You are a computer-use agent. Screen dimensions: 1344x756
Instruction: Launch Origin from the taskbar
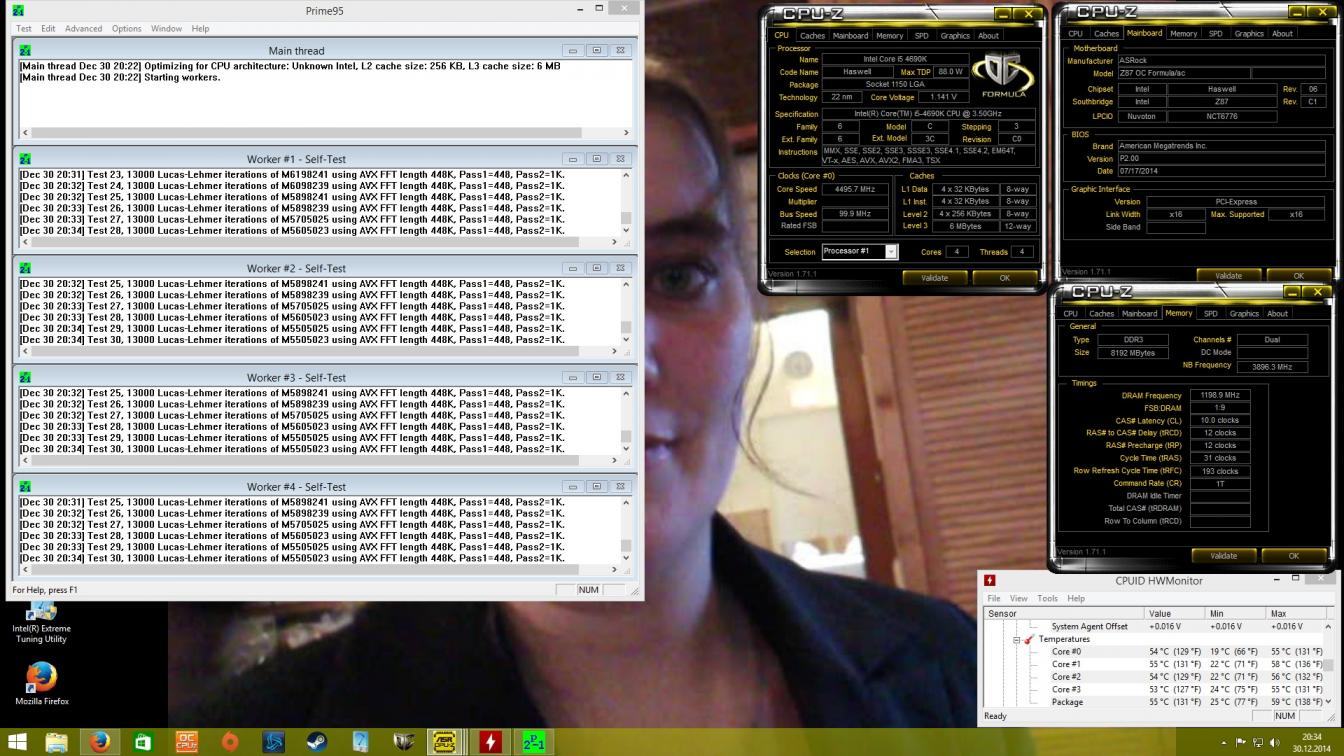tap(230, 742)
